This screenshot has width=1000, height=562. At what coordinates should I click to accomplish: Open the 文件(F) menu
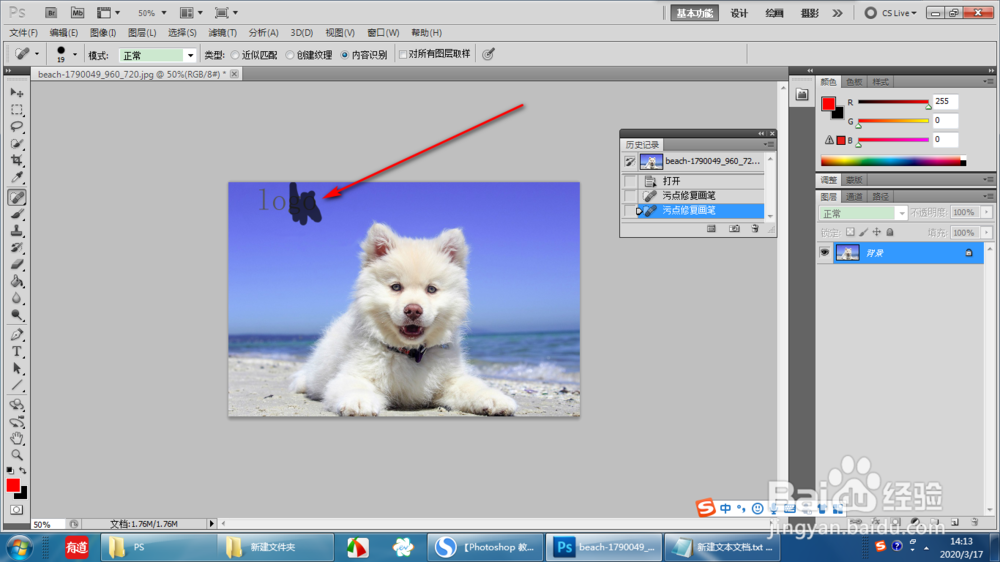(x=24, y=33)
